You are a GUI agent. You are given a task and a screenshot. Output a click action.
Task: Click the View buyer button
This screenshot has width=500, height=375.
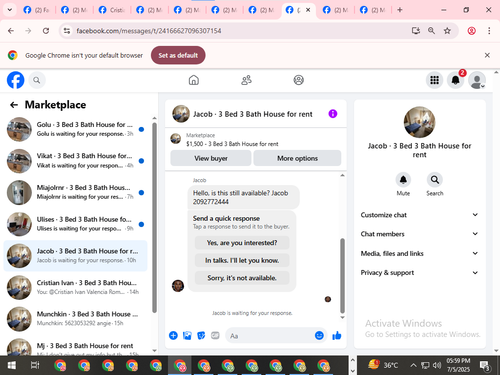click(211, 158)
